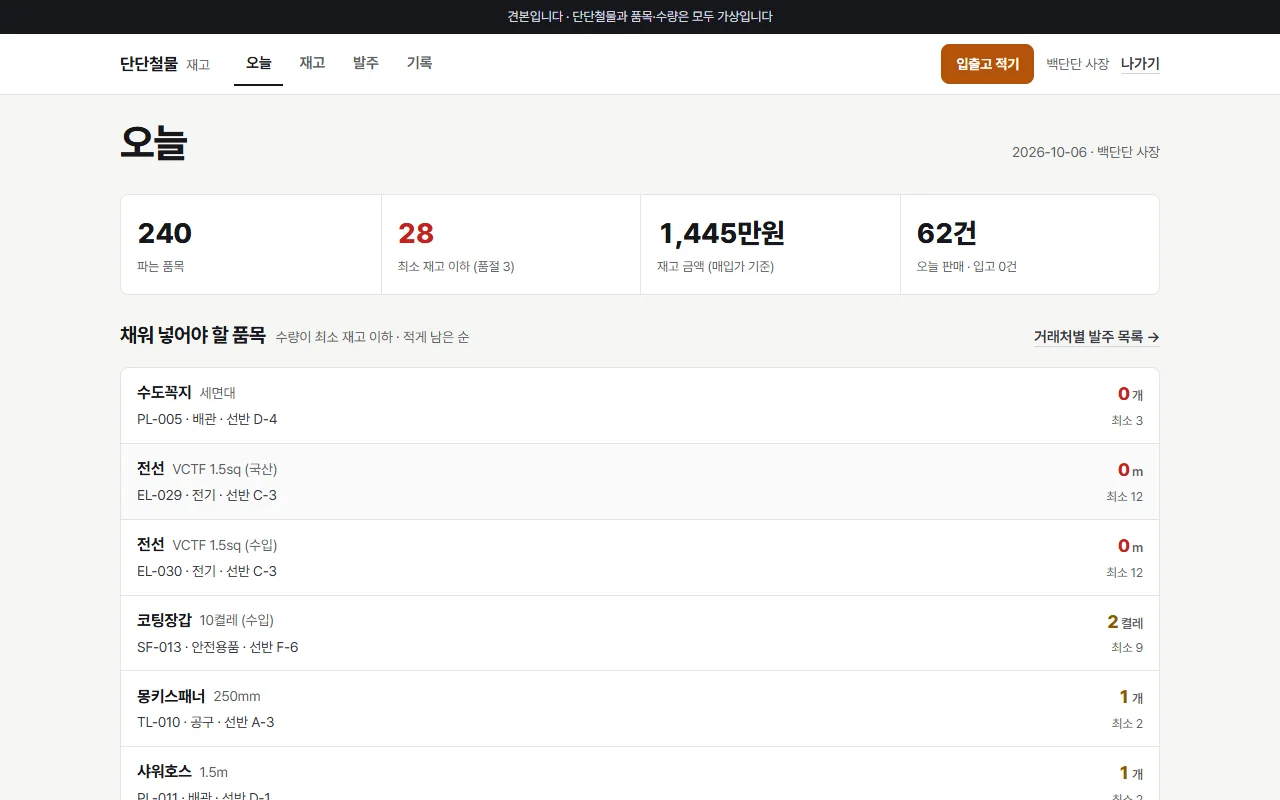Select the 수도꼭지 세면대 item row
1280x800 pixels.
640,406
